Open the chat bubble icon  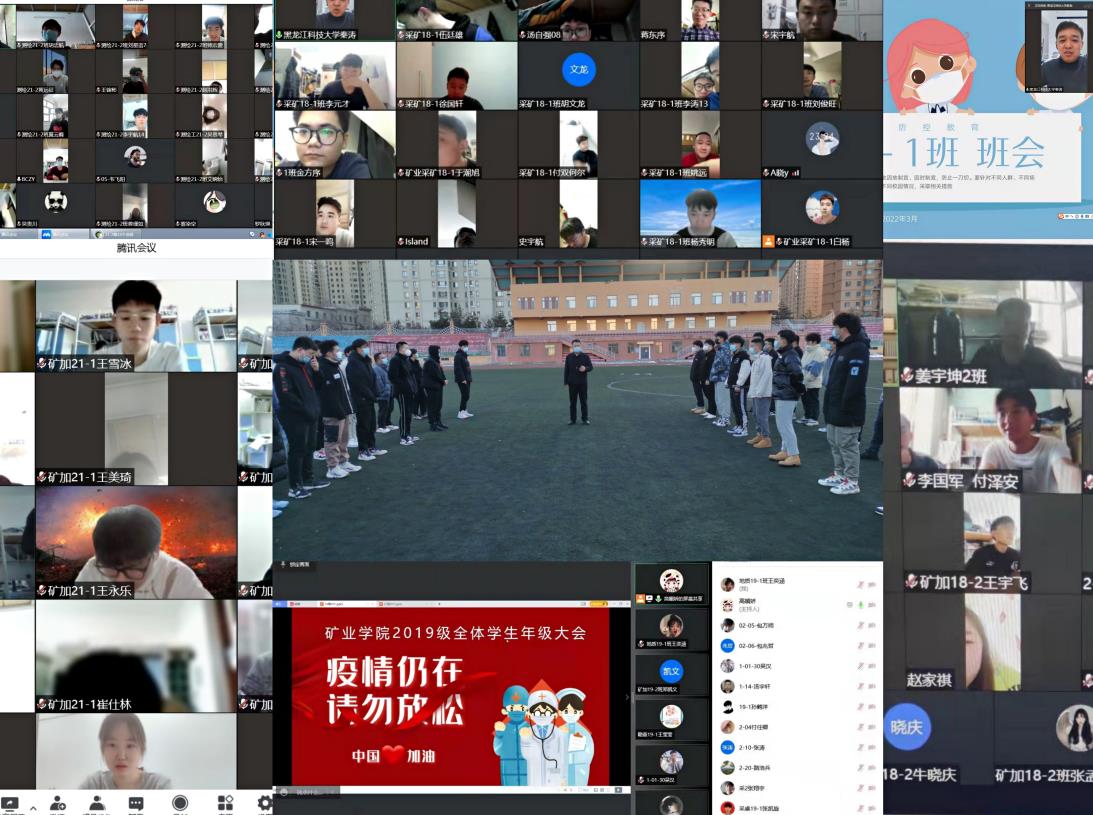[136, 803]
